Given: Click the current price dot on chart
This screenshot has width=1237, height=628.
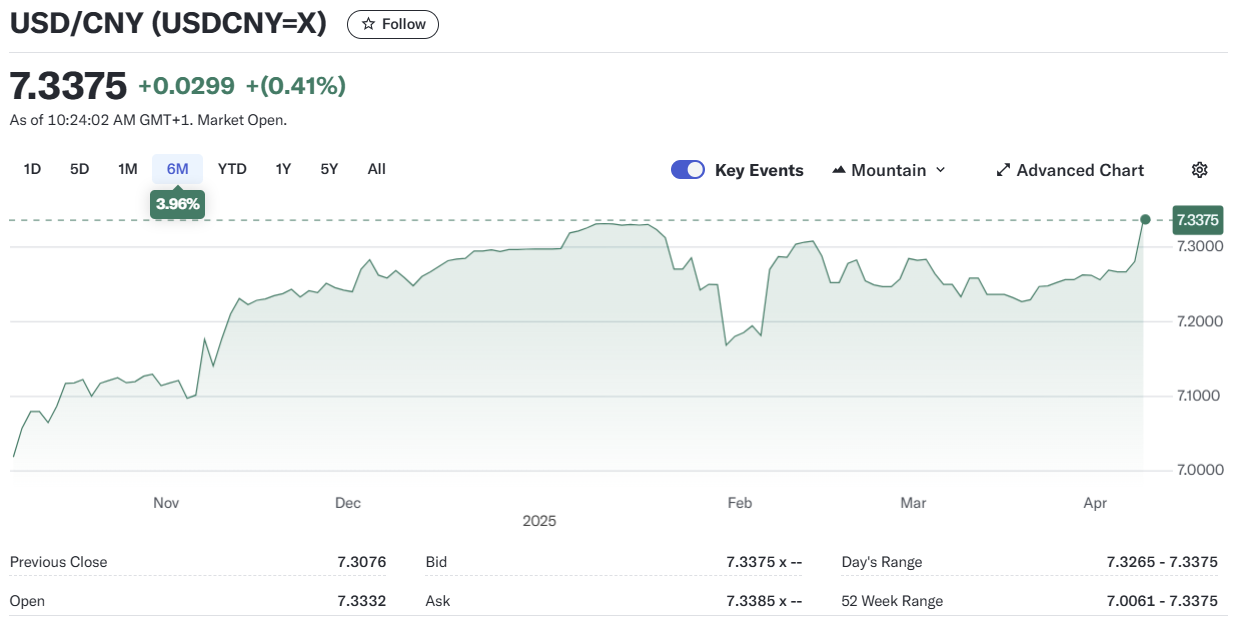Looking at the screenshot, I should (x=1145, y=219).
